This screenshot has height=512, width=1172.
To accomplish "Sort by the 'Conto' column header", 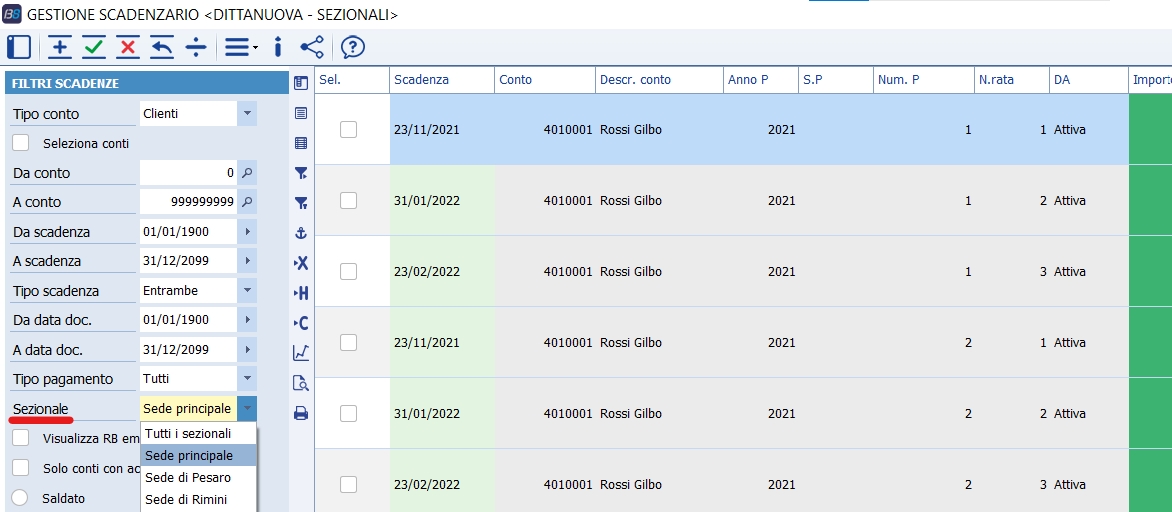I will [545, 79].
